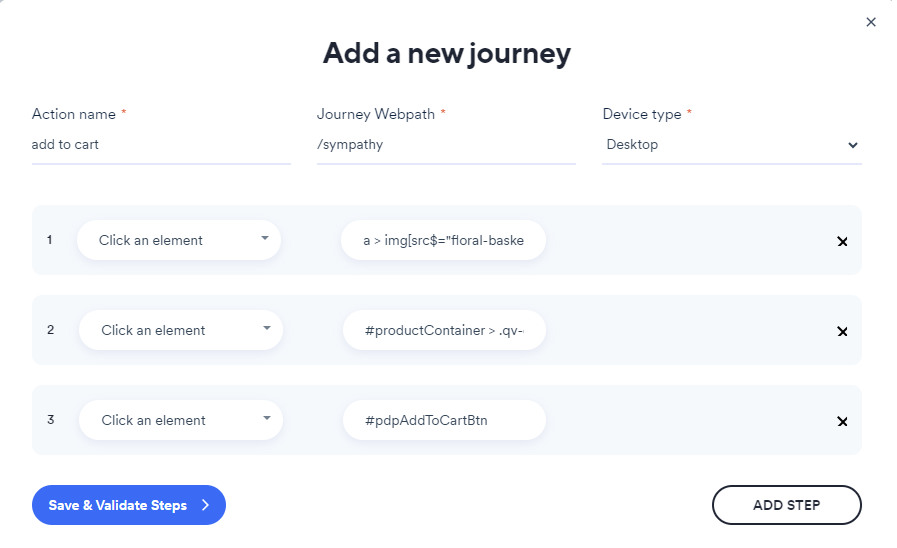Click the #productContainer selector field
Viewport: 897px width, 548px height.
tap(444, 330)
